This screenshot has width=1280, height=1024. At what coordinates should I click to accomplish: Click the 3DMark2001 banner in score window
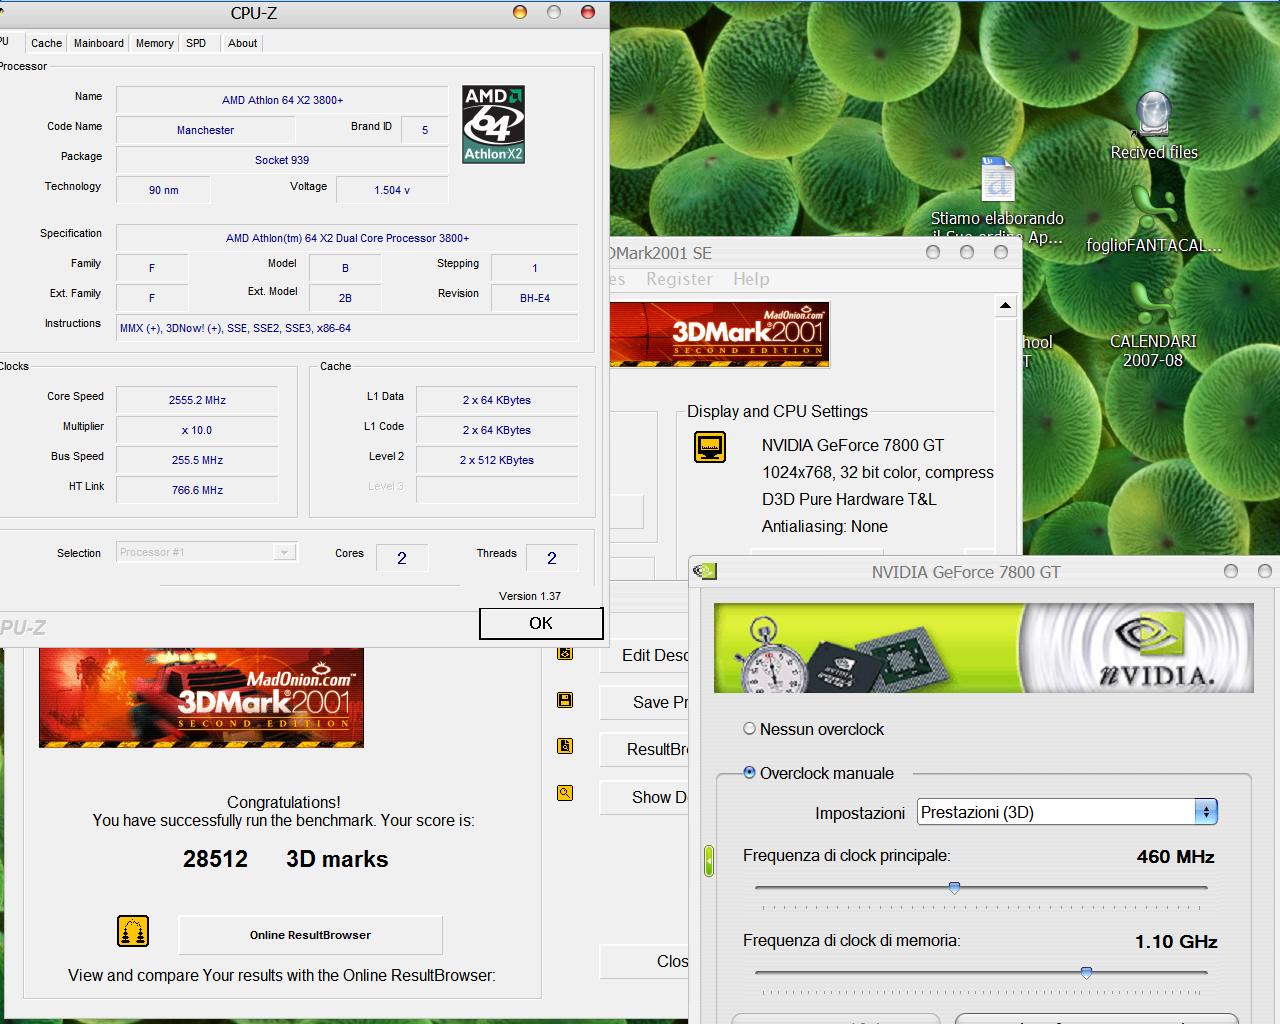coord(201,697)
